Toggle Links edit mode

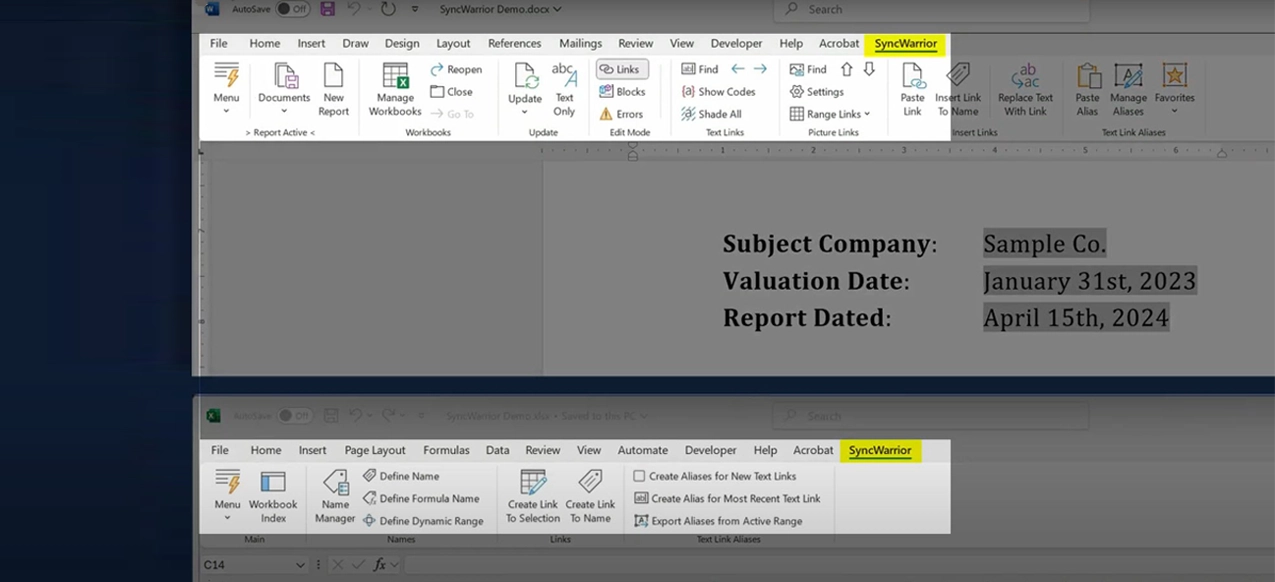pos(622,69)
